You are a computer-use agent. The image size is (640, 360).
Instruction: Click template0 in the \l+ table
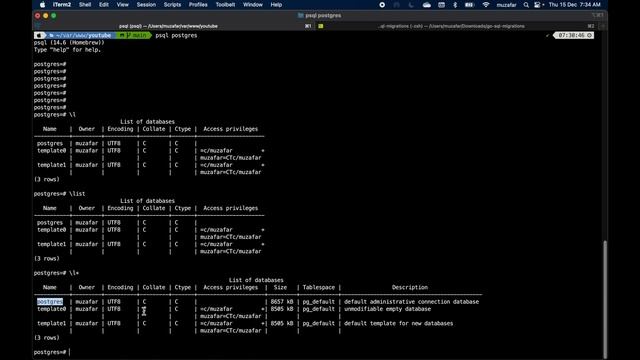pos(51,309)
